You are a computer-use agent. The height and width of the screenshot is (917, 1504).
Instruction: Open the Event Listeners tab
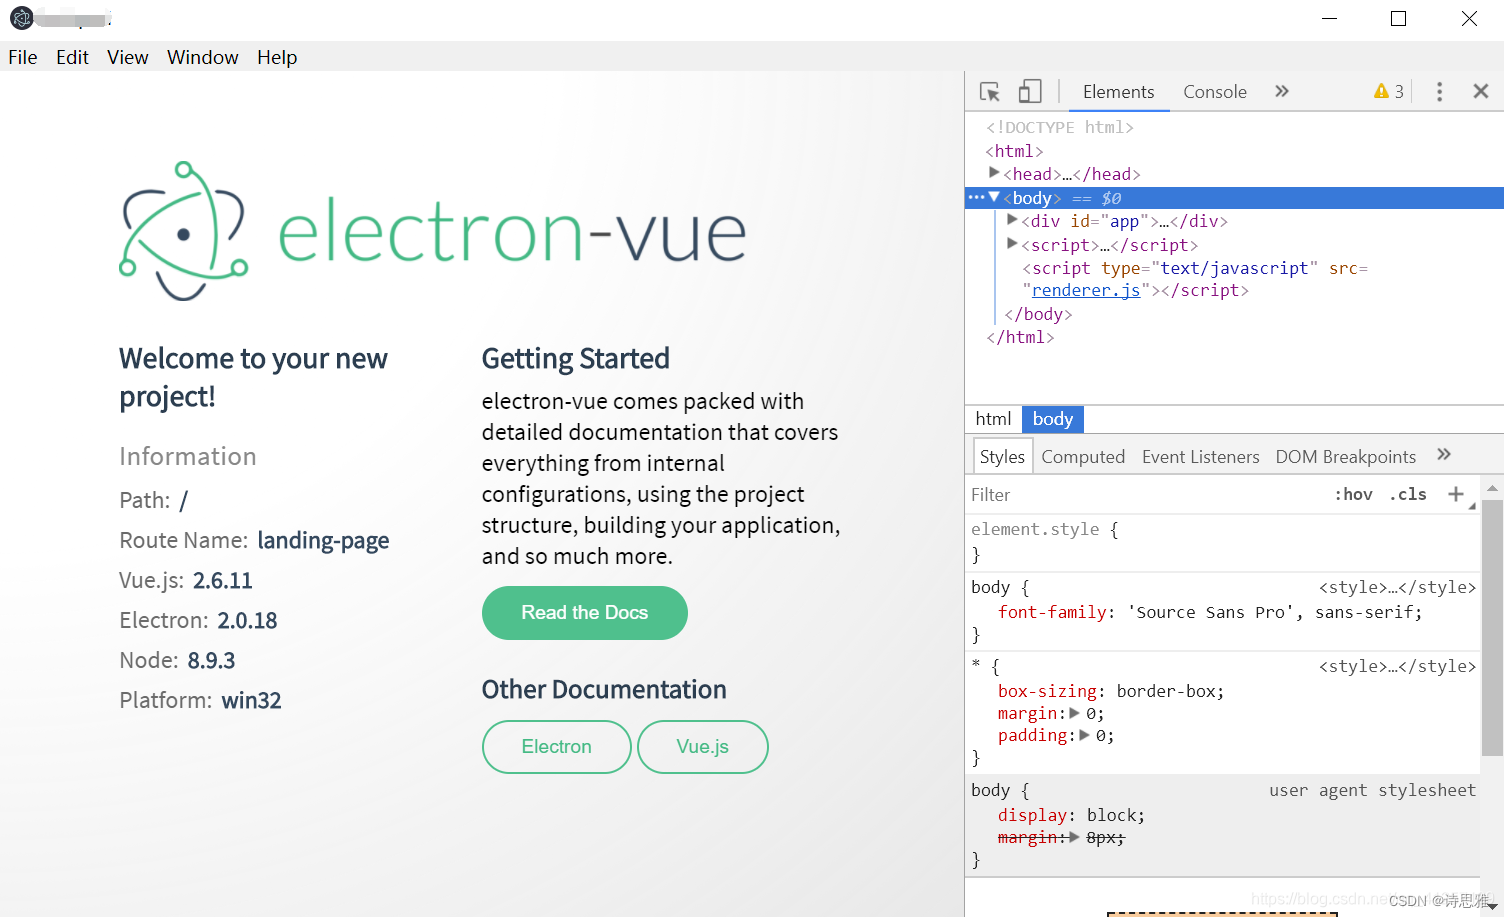[1200, 457]
